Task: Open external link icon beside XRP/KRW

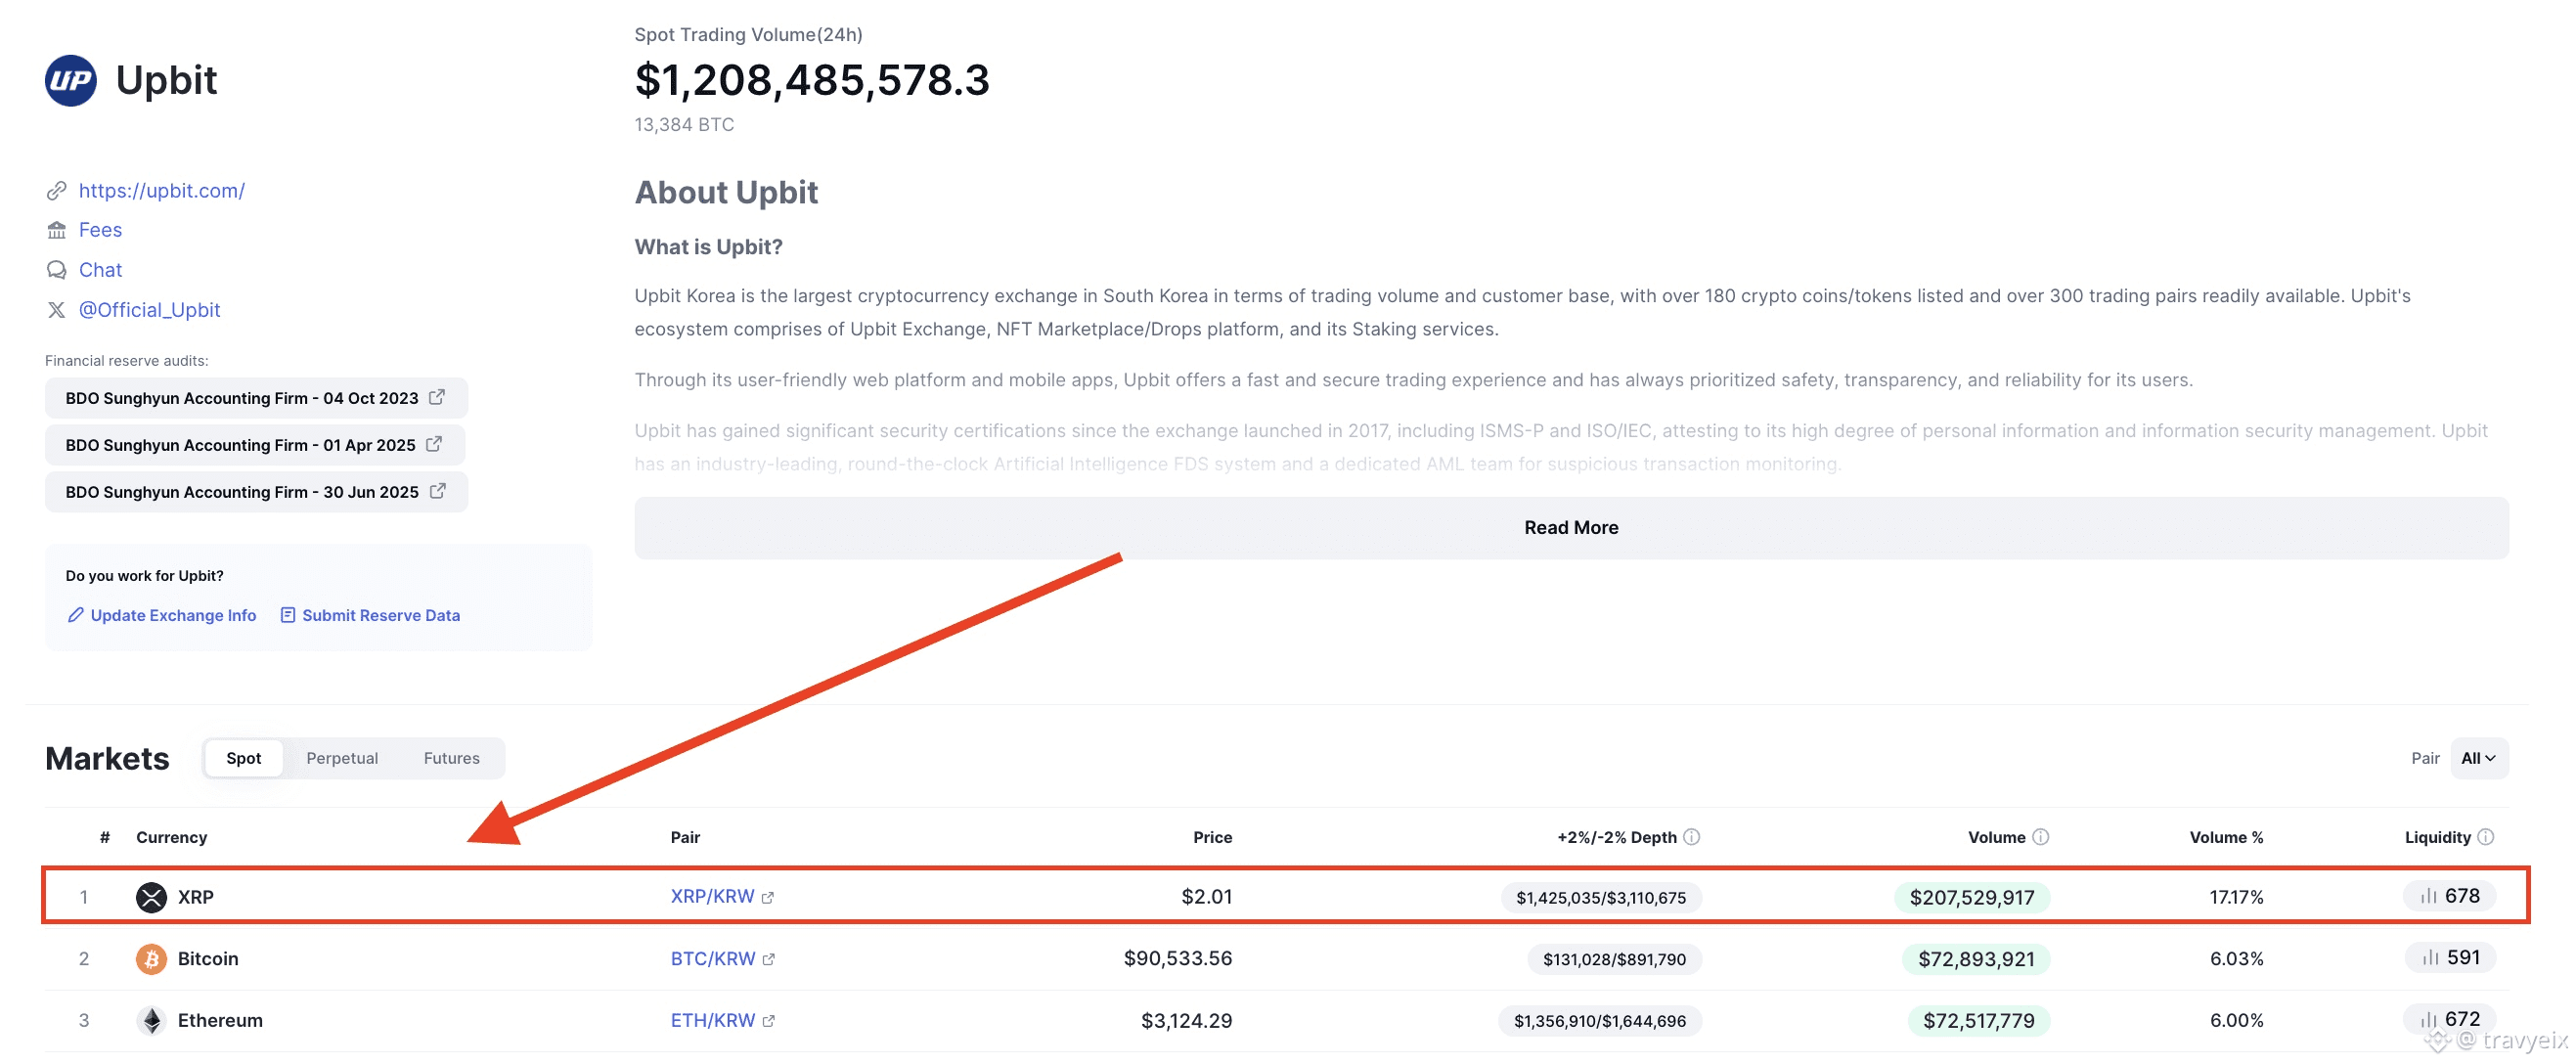Action: pyautogui.click(x=768, y=898)
